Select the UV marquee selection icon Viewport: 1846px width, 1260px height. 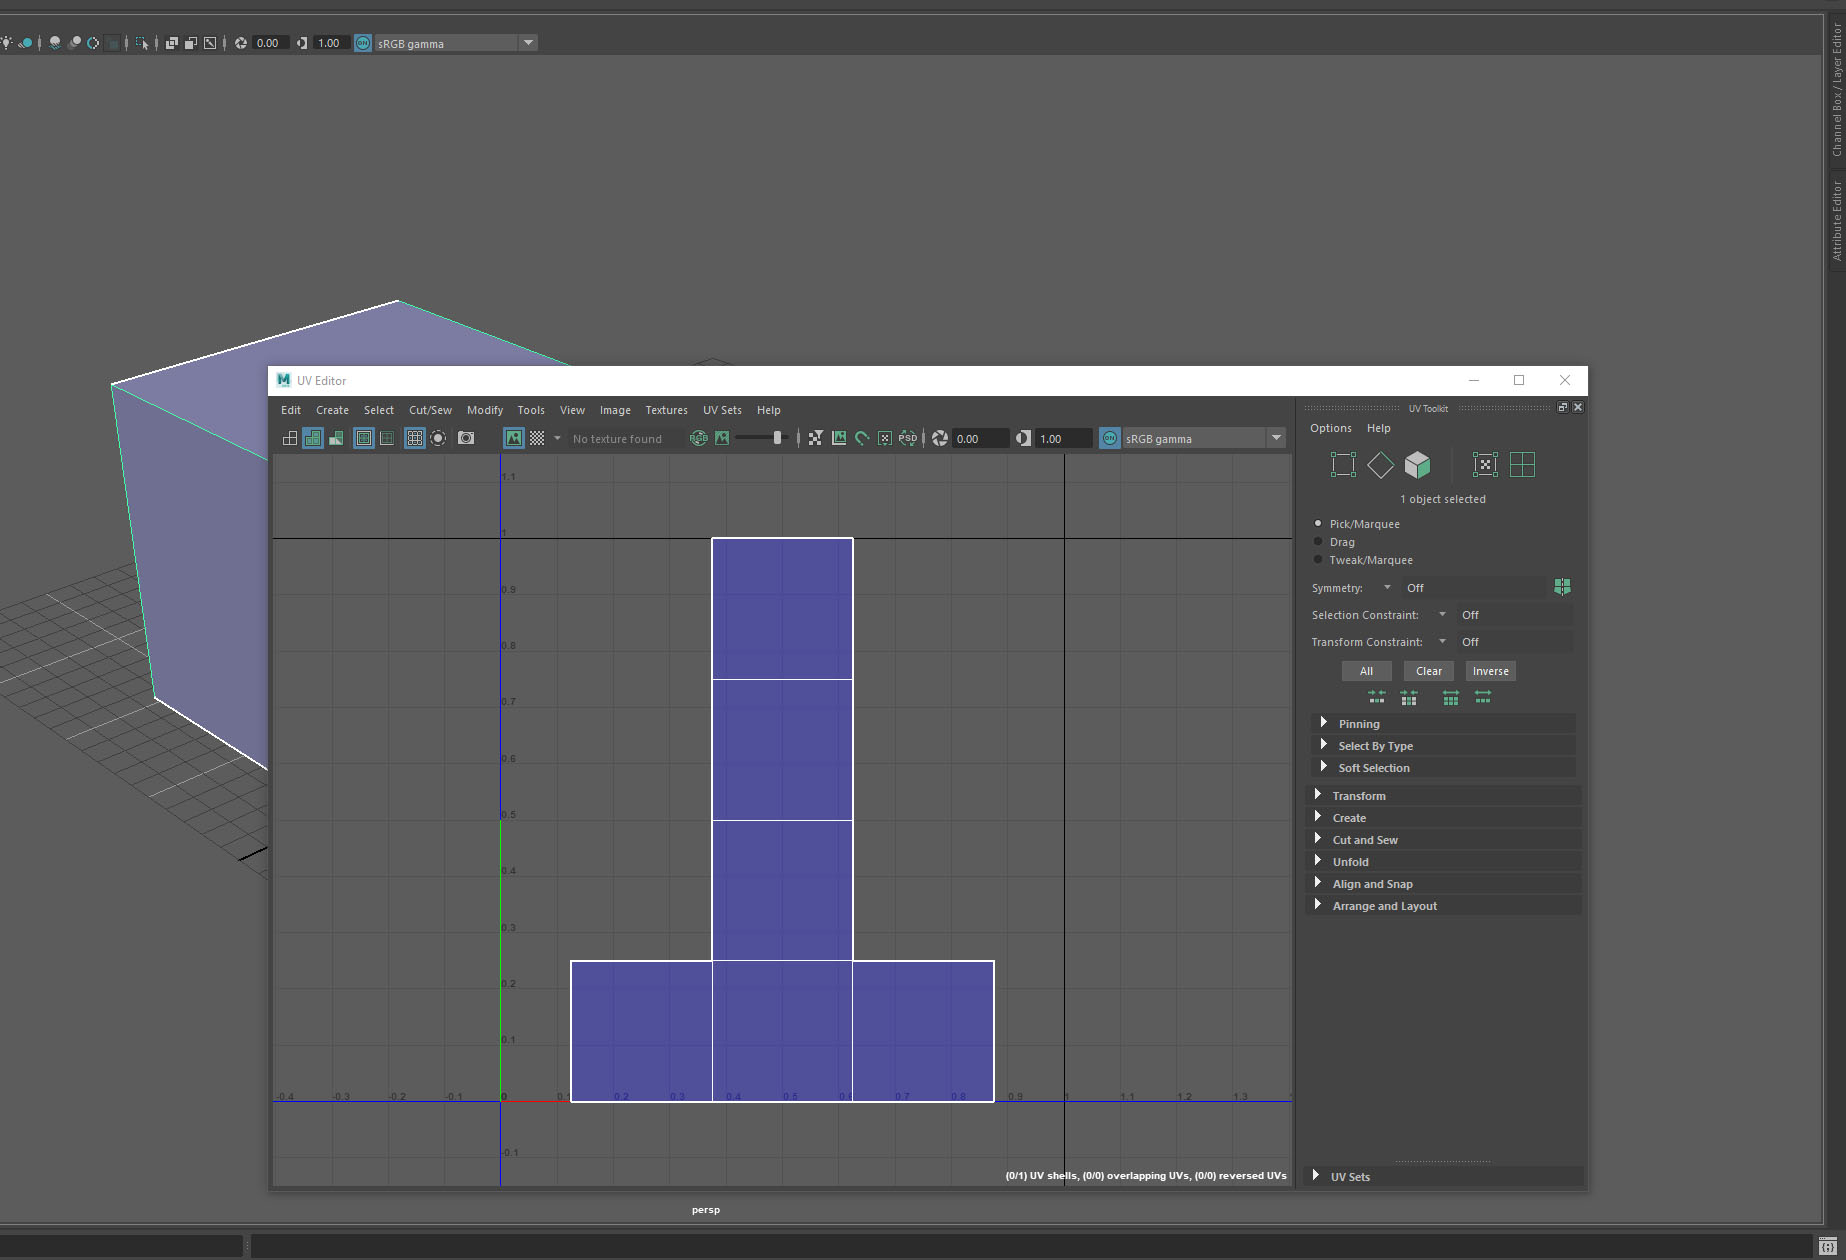tap(1342, 464)
